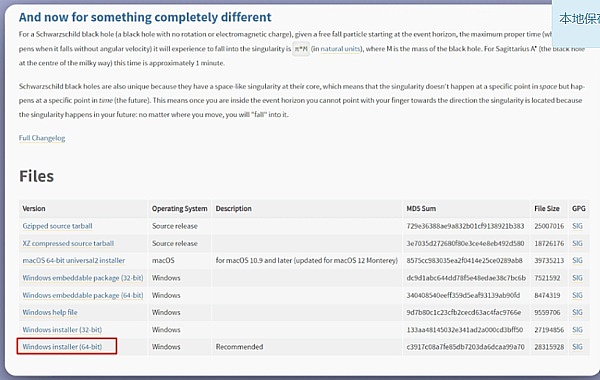Open the natural units link
Screen dimensions: 600x380
[x=340, y=49]
